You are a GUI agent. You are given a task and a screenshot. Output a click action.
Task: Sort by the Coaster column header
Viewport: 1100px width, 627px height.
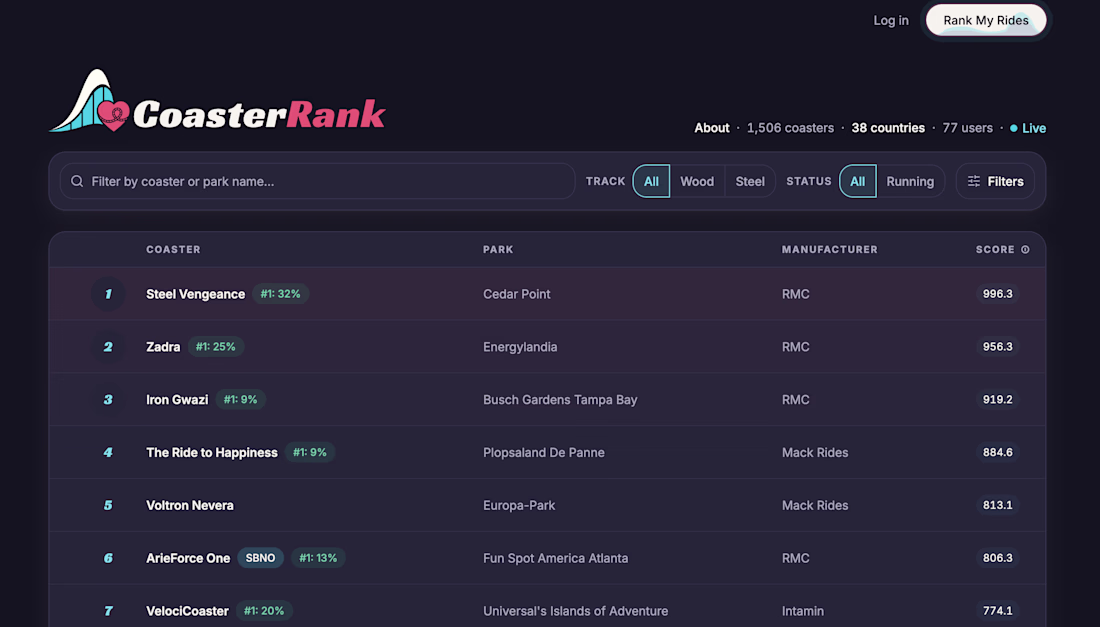[x=173, y=250]
